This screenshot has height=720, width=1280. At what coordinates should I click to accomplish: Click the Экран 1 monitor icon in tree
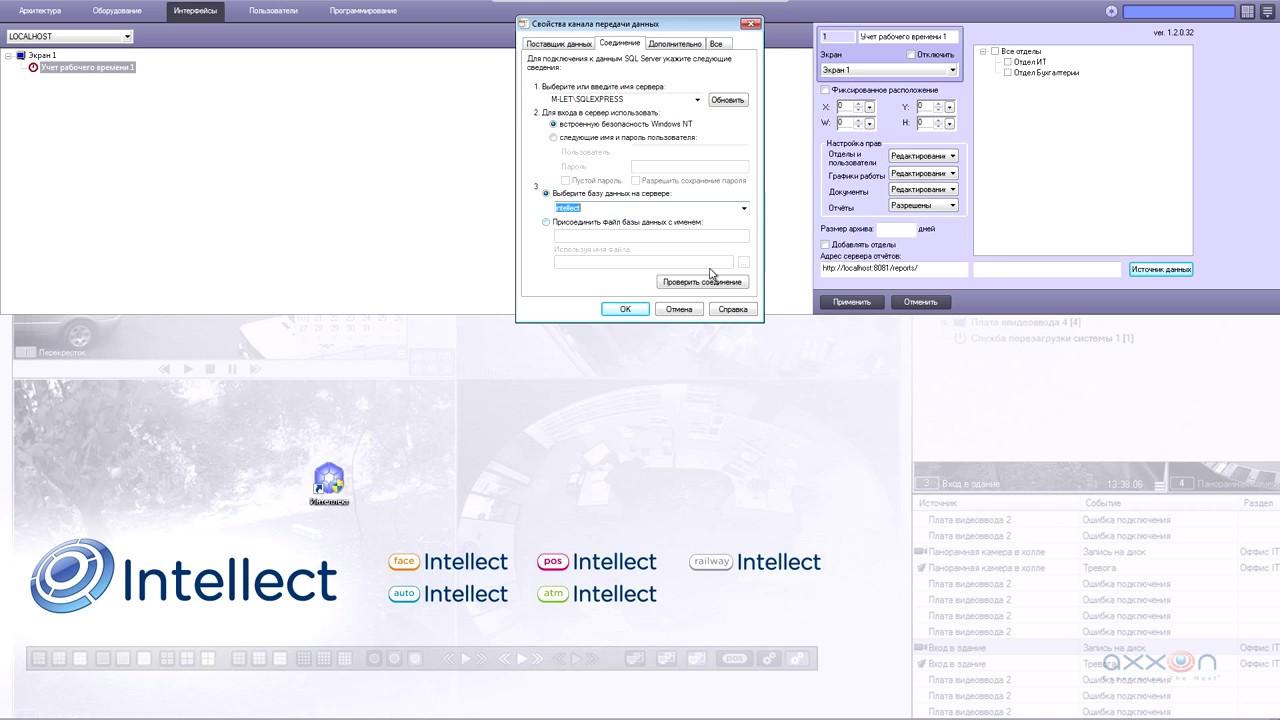pyautogui.click(x=20, y=56)
